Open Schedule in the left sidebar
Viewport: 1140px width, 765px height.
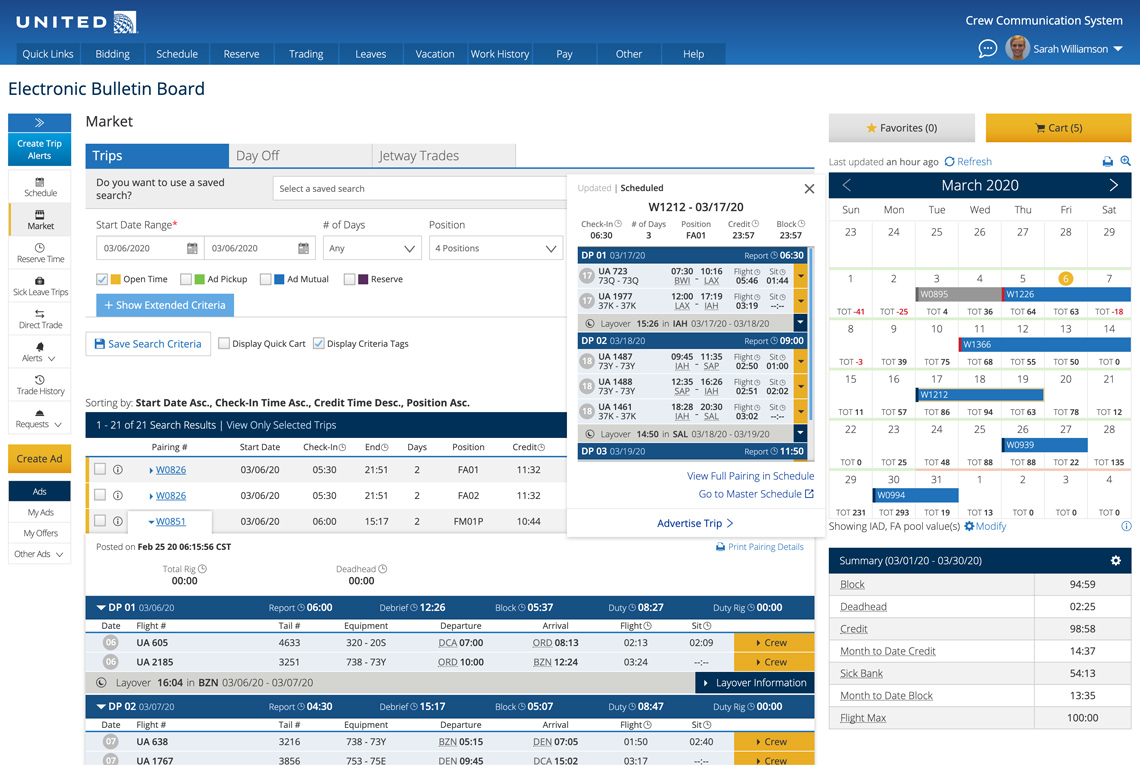(40, 187)
